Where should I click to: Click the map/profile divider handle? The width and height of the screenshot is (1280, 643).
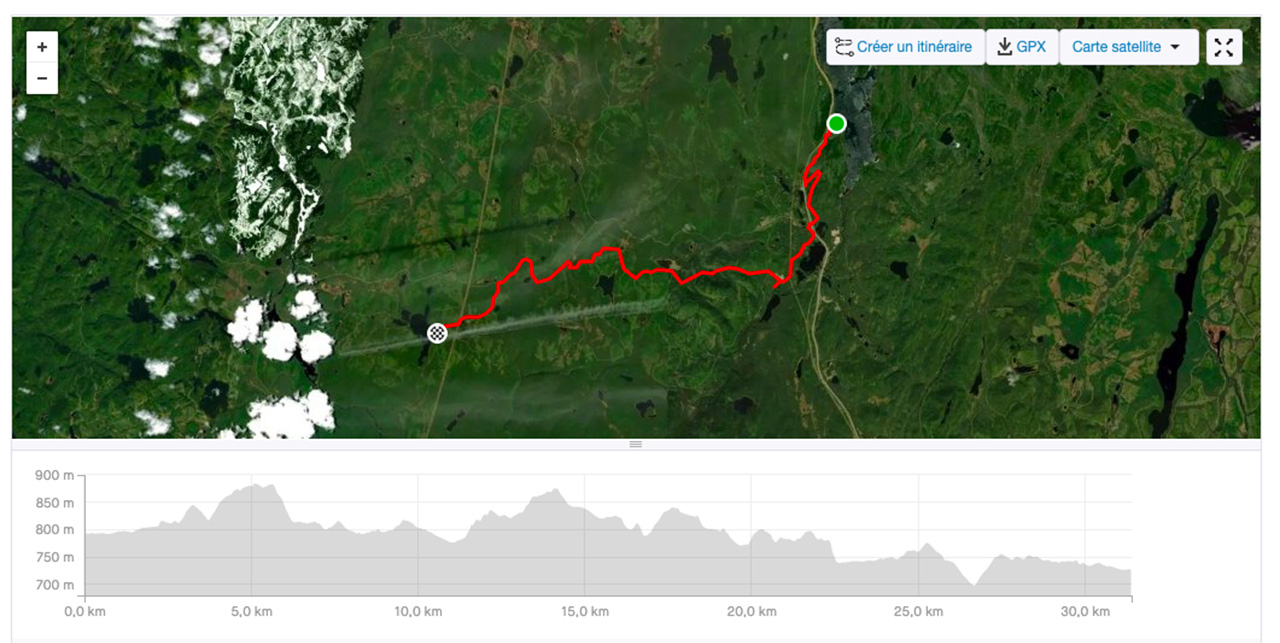tap(636, 444)
